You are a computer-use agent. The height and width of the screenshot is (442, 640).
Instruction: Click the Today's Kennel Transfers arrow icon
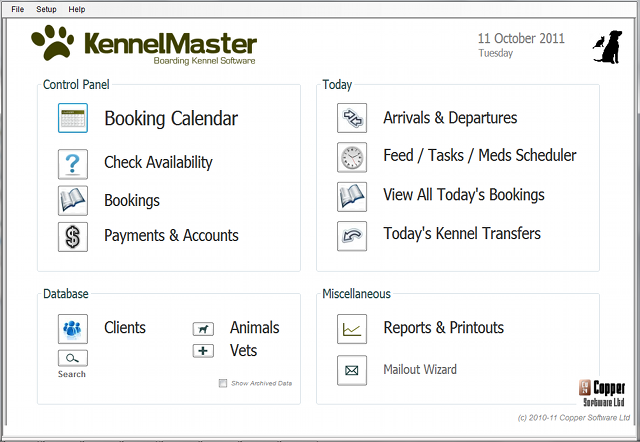point(352,236)
